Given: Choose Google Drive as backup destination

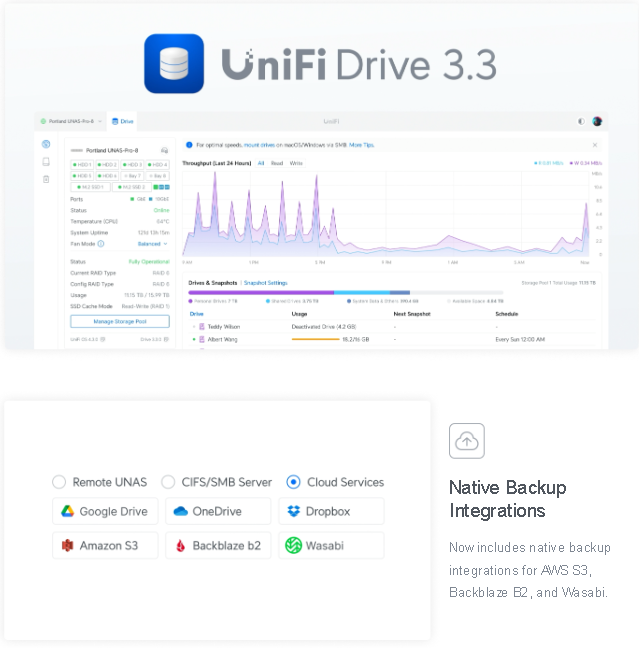Looking at the screenshot, I should pyautogui.click(x=105, y=511).
